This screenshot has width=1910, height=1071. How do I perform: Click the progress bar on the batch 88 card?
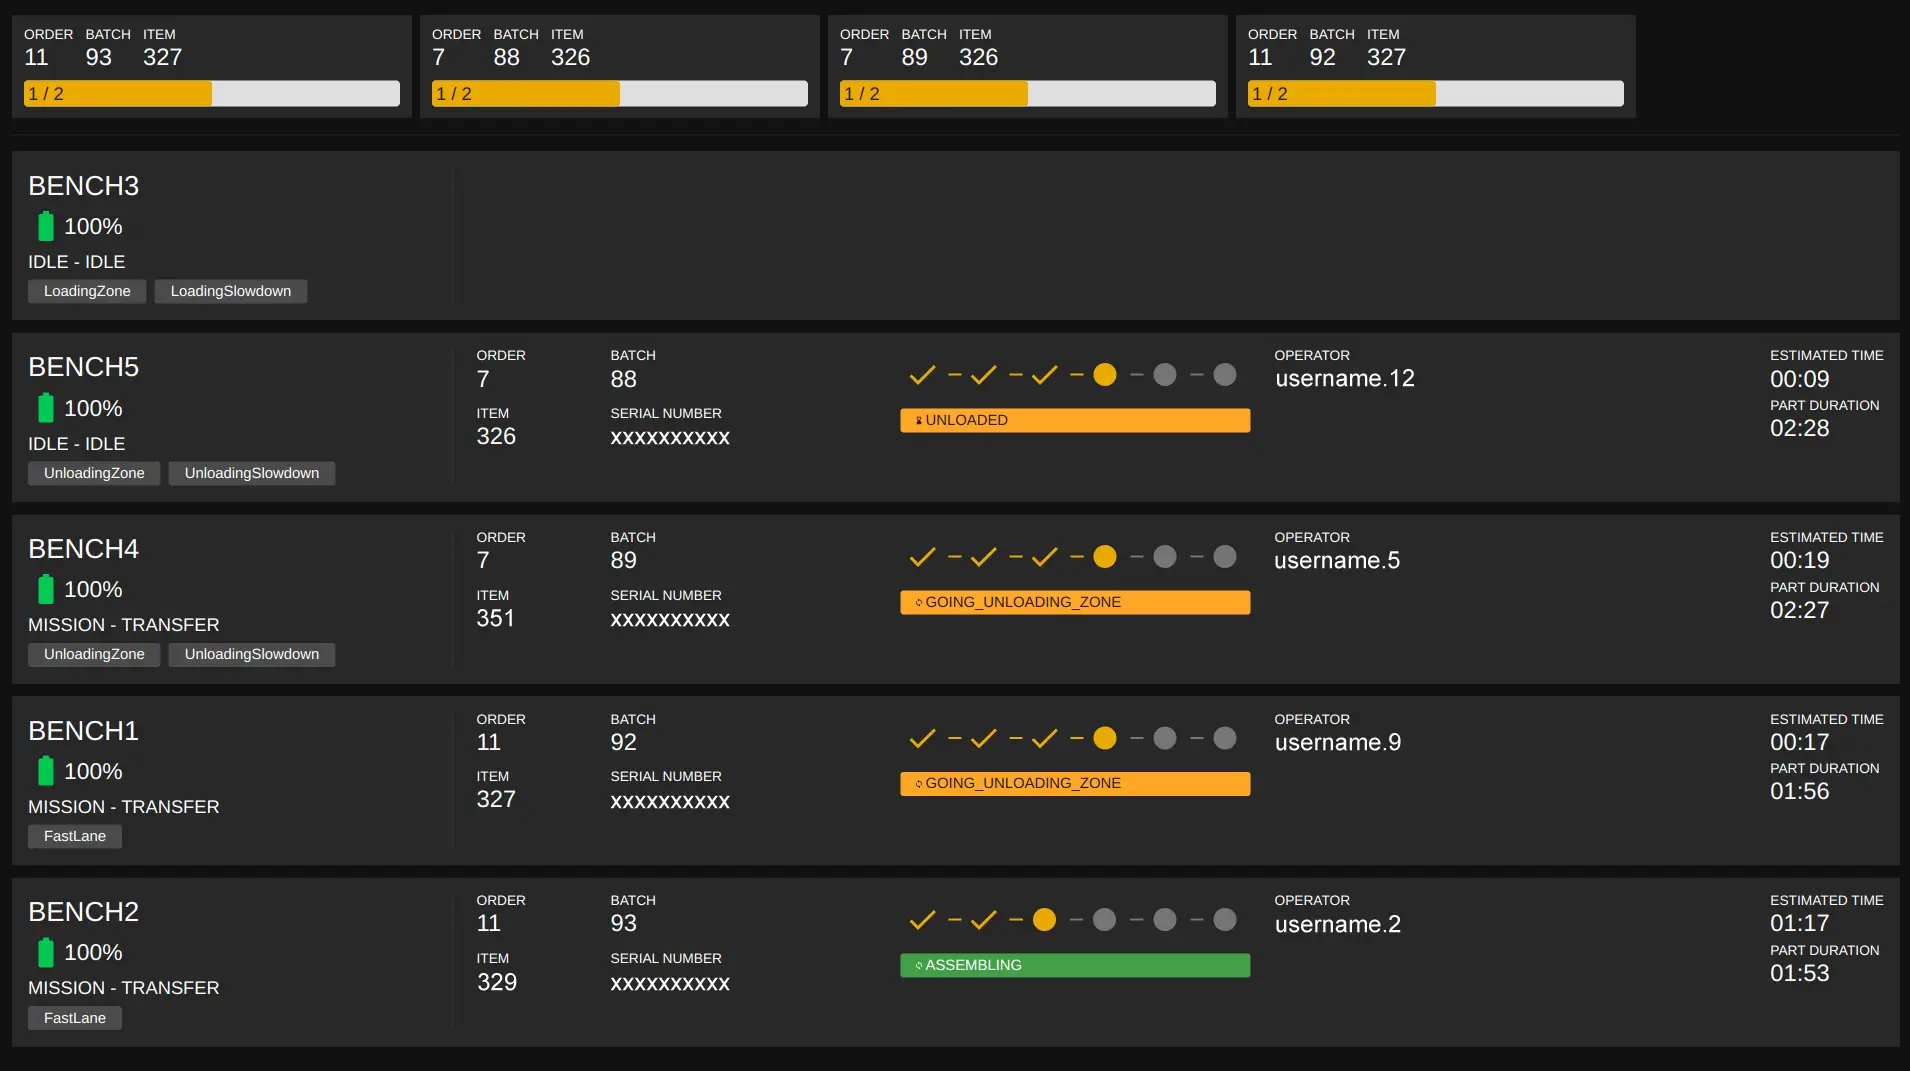tap(620, 94)
